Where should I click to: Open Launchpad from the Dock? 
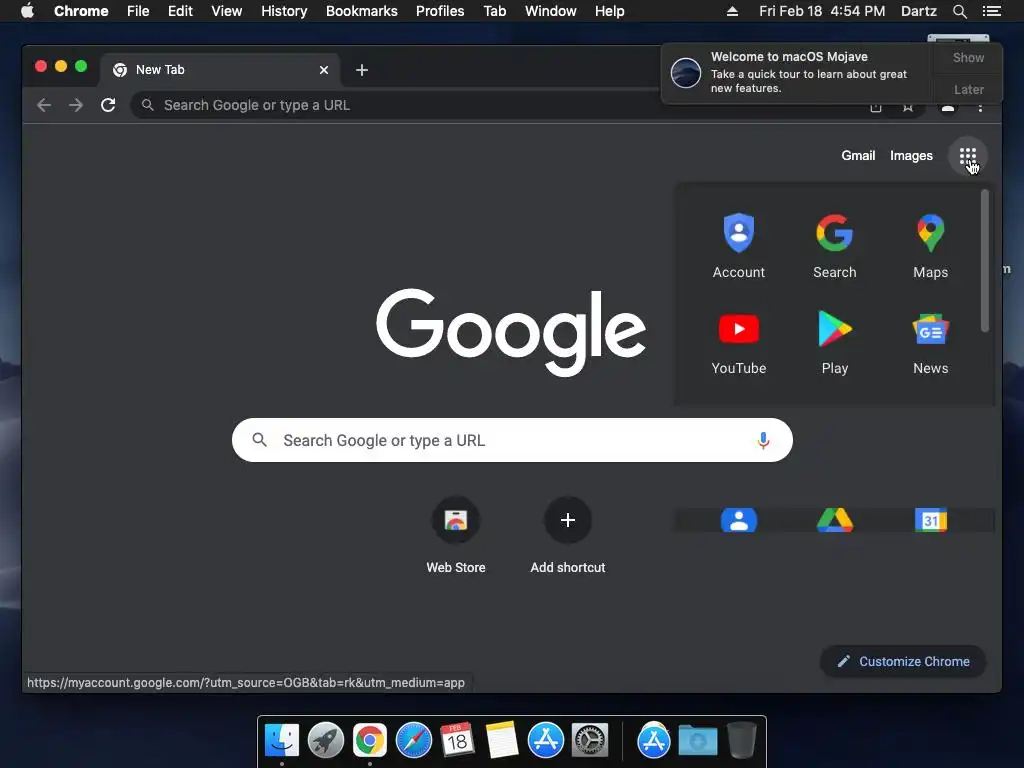pos(326,741)
